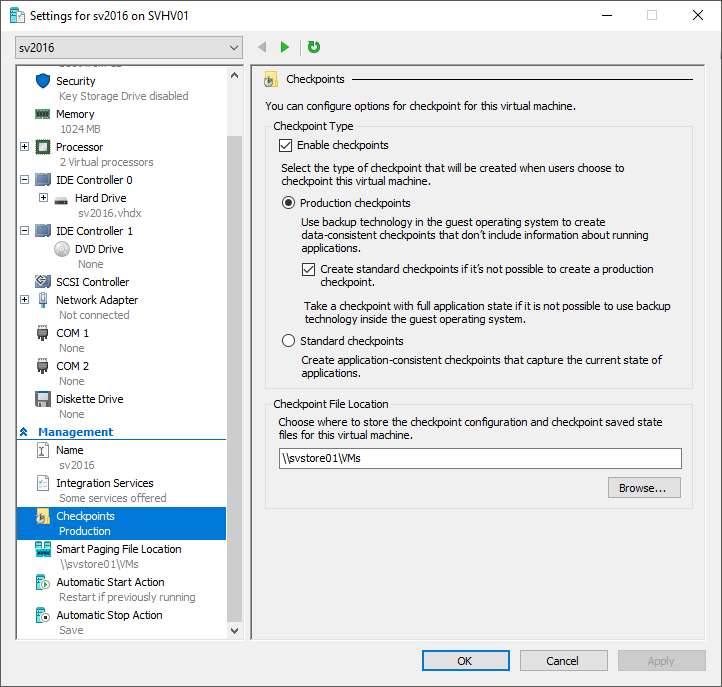Click the COM 1 port icon
Screen dimensions: 722x687
coord(42,333)
